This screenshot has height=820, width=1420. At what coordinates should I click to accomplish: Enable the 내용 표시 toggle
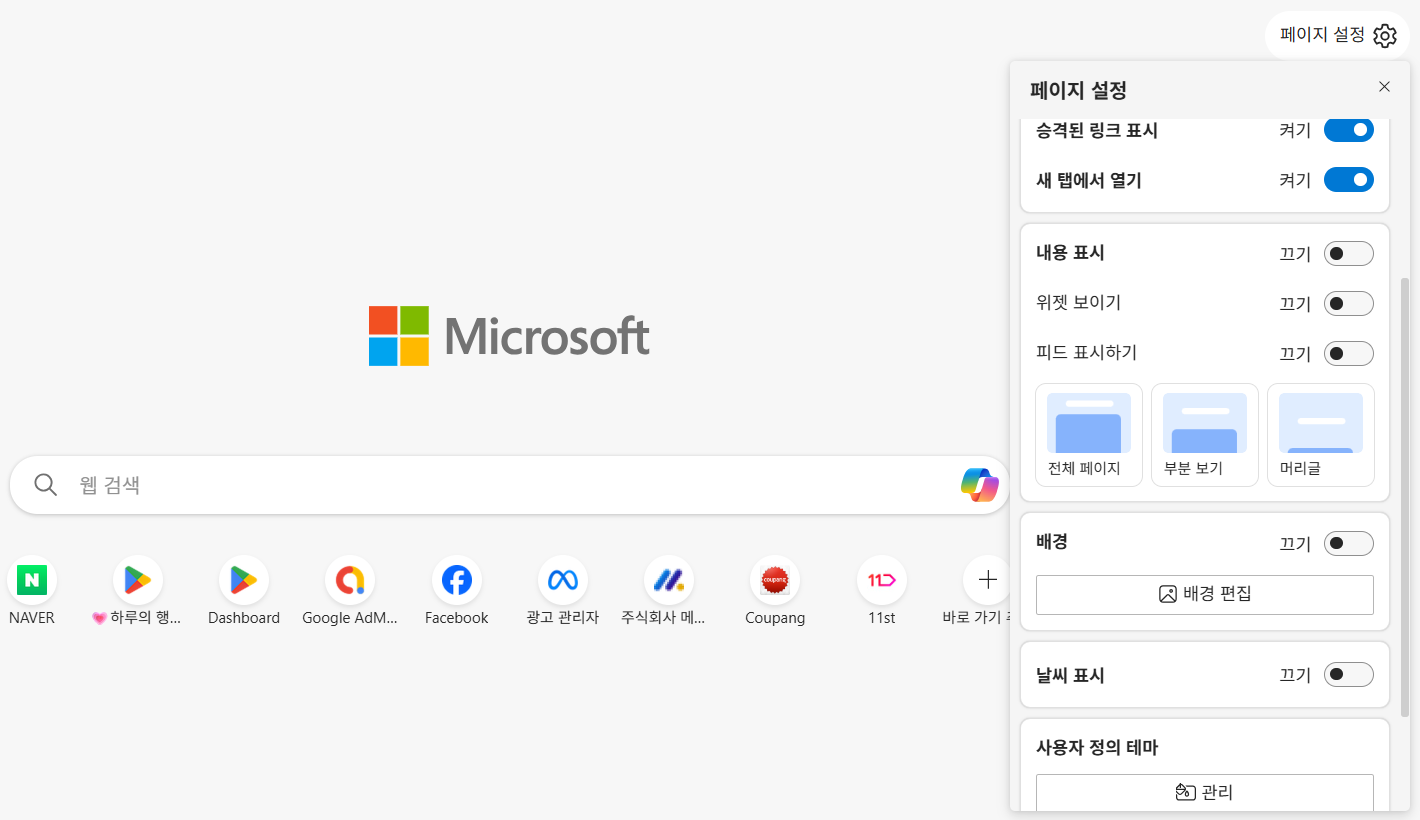[1349, 254]
